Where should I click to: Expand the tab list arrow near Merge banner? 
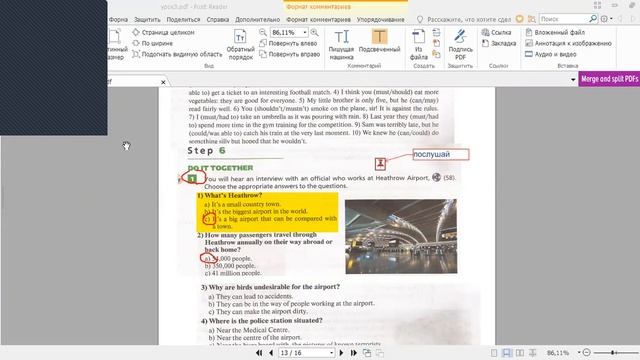[573, 80]
